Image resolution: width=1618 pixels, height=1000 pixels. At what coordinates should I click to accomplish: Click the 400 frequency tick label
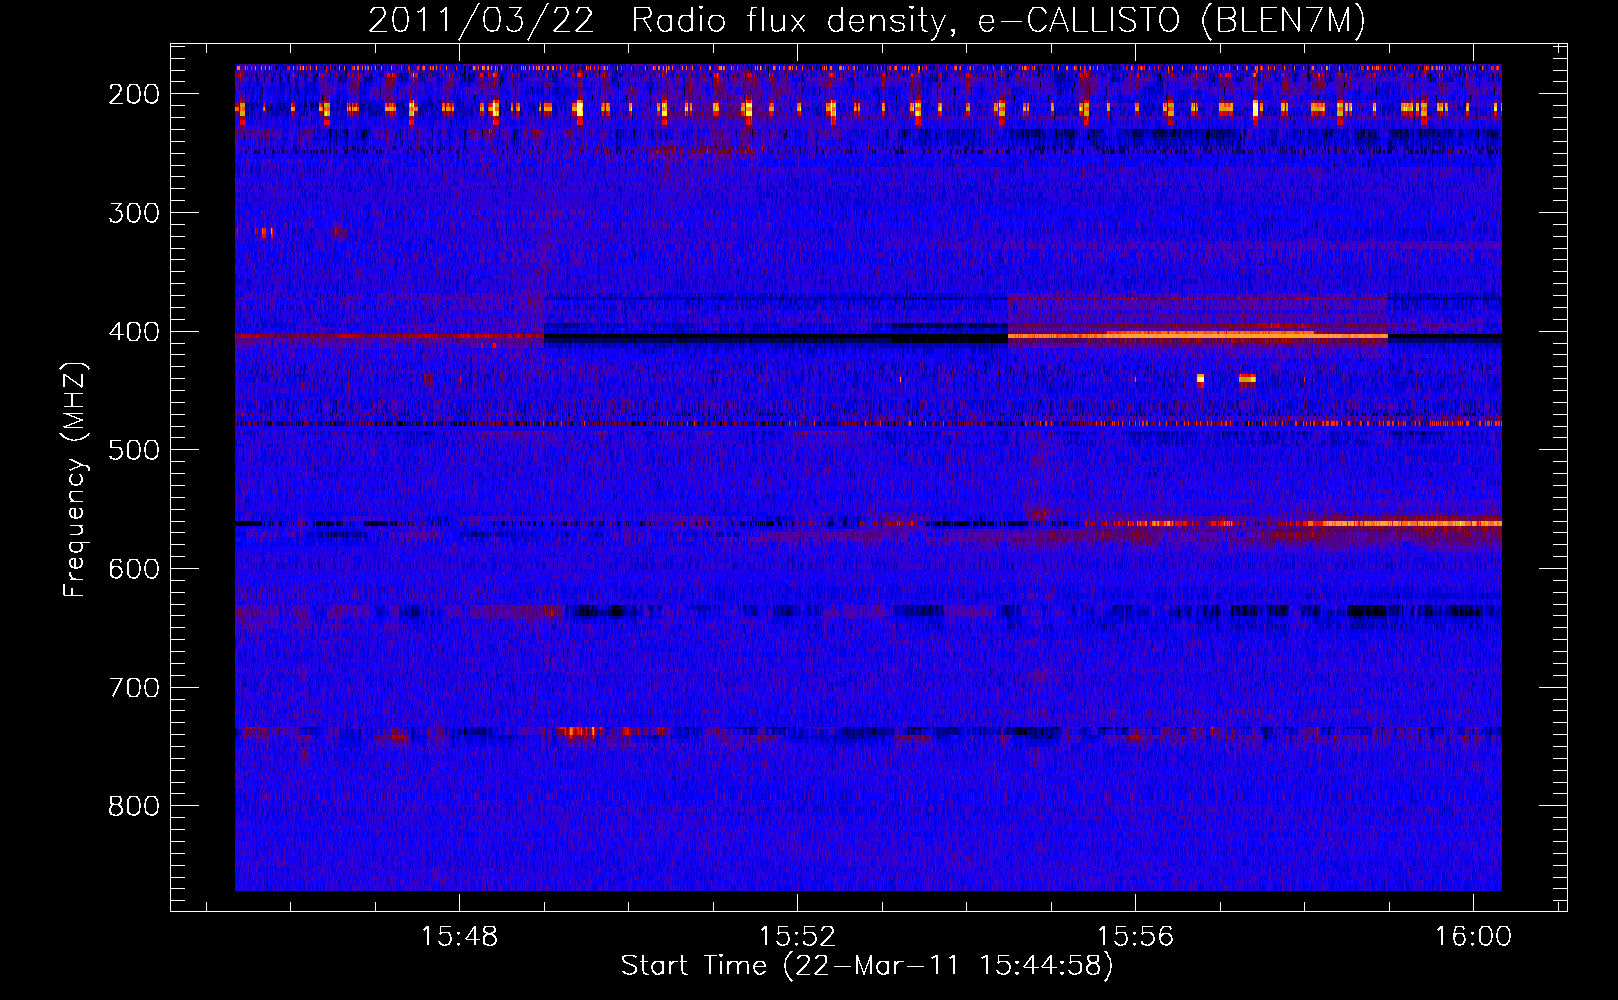pyautogui.click(x=134, y=332)
